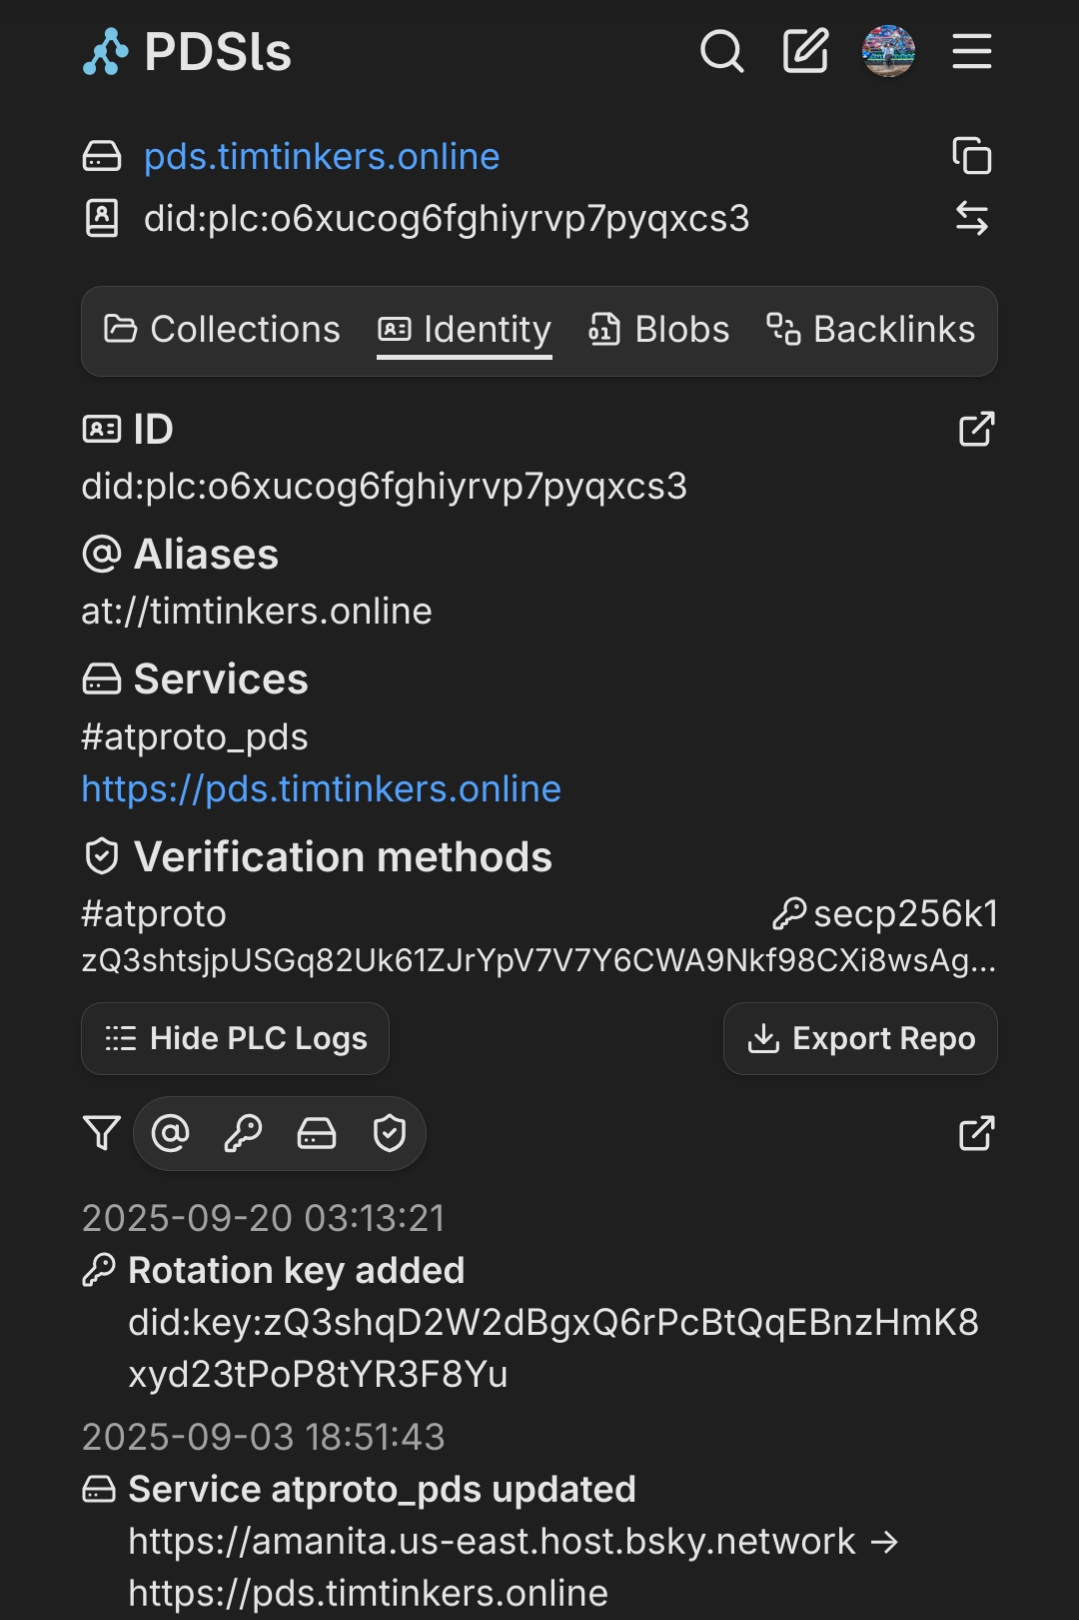The image size is (1079, 1620).
Task: Toggle the rotation key log filter
Action: 243,1133
